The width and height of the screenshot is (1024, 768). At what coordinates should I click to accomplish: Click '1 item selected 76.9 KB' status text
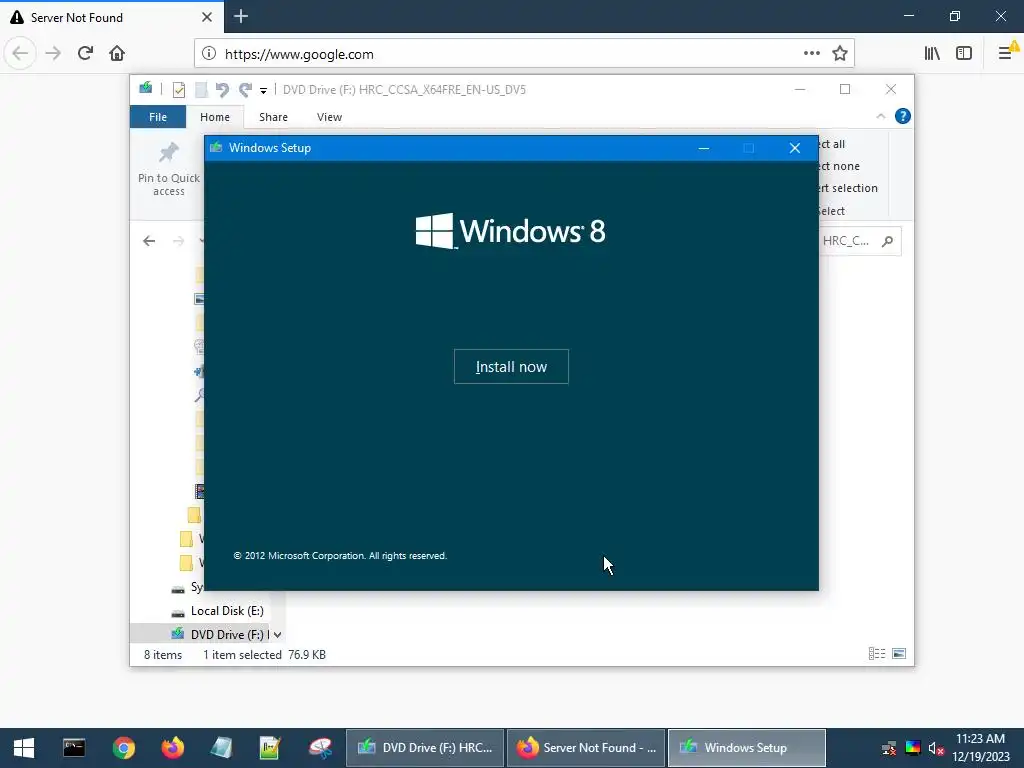[x=264, y=654]
